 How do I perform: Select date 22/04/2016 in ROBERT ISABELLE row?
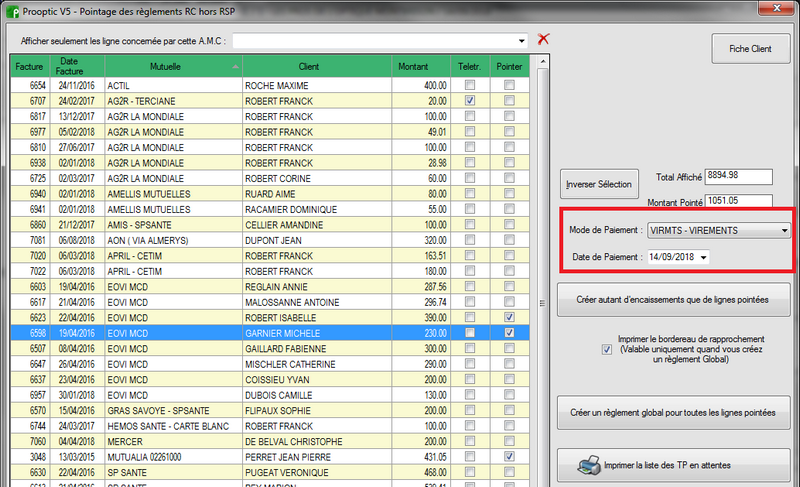pos(77,318)
